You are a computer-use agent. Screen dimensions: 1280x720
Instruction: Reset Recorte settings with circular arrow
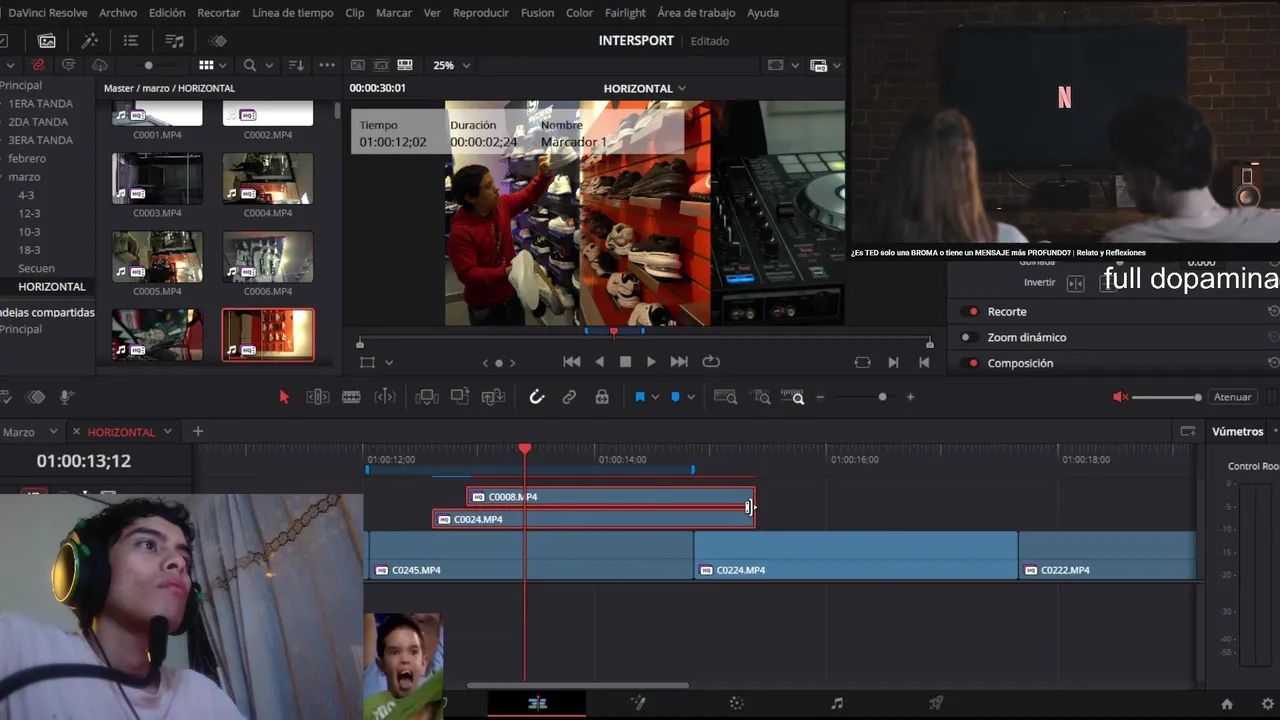pyautogui.click(x=1273, y=312)
